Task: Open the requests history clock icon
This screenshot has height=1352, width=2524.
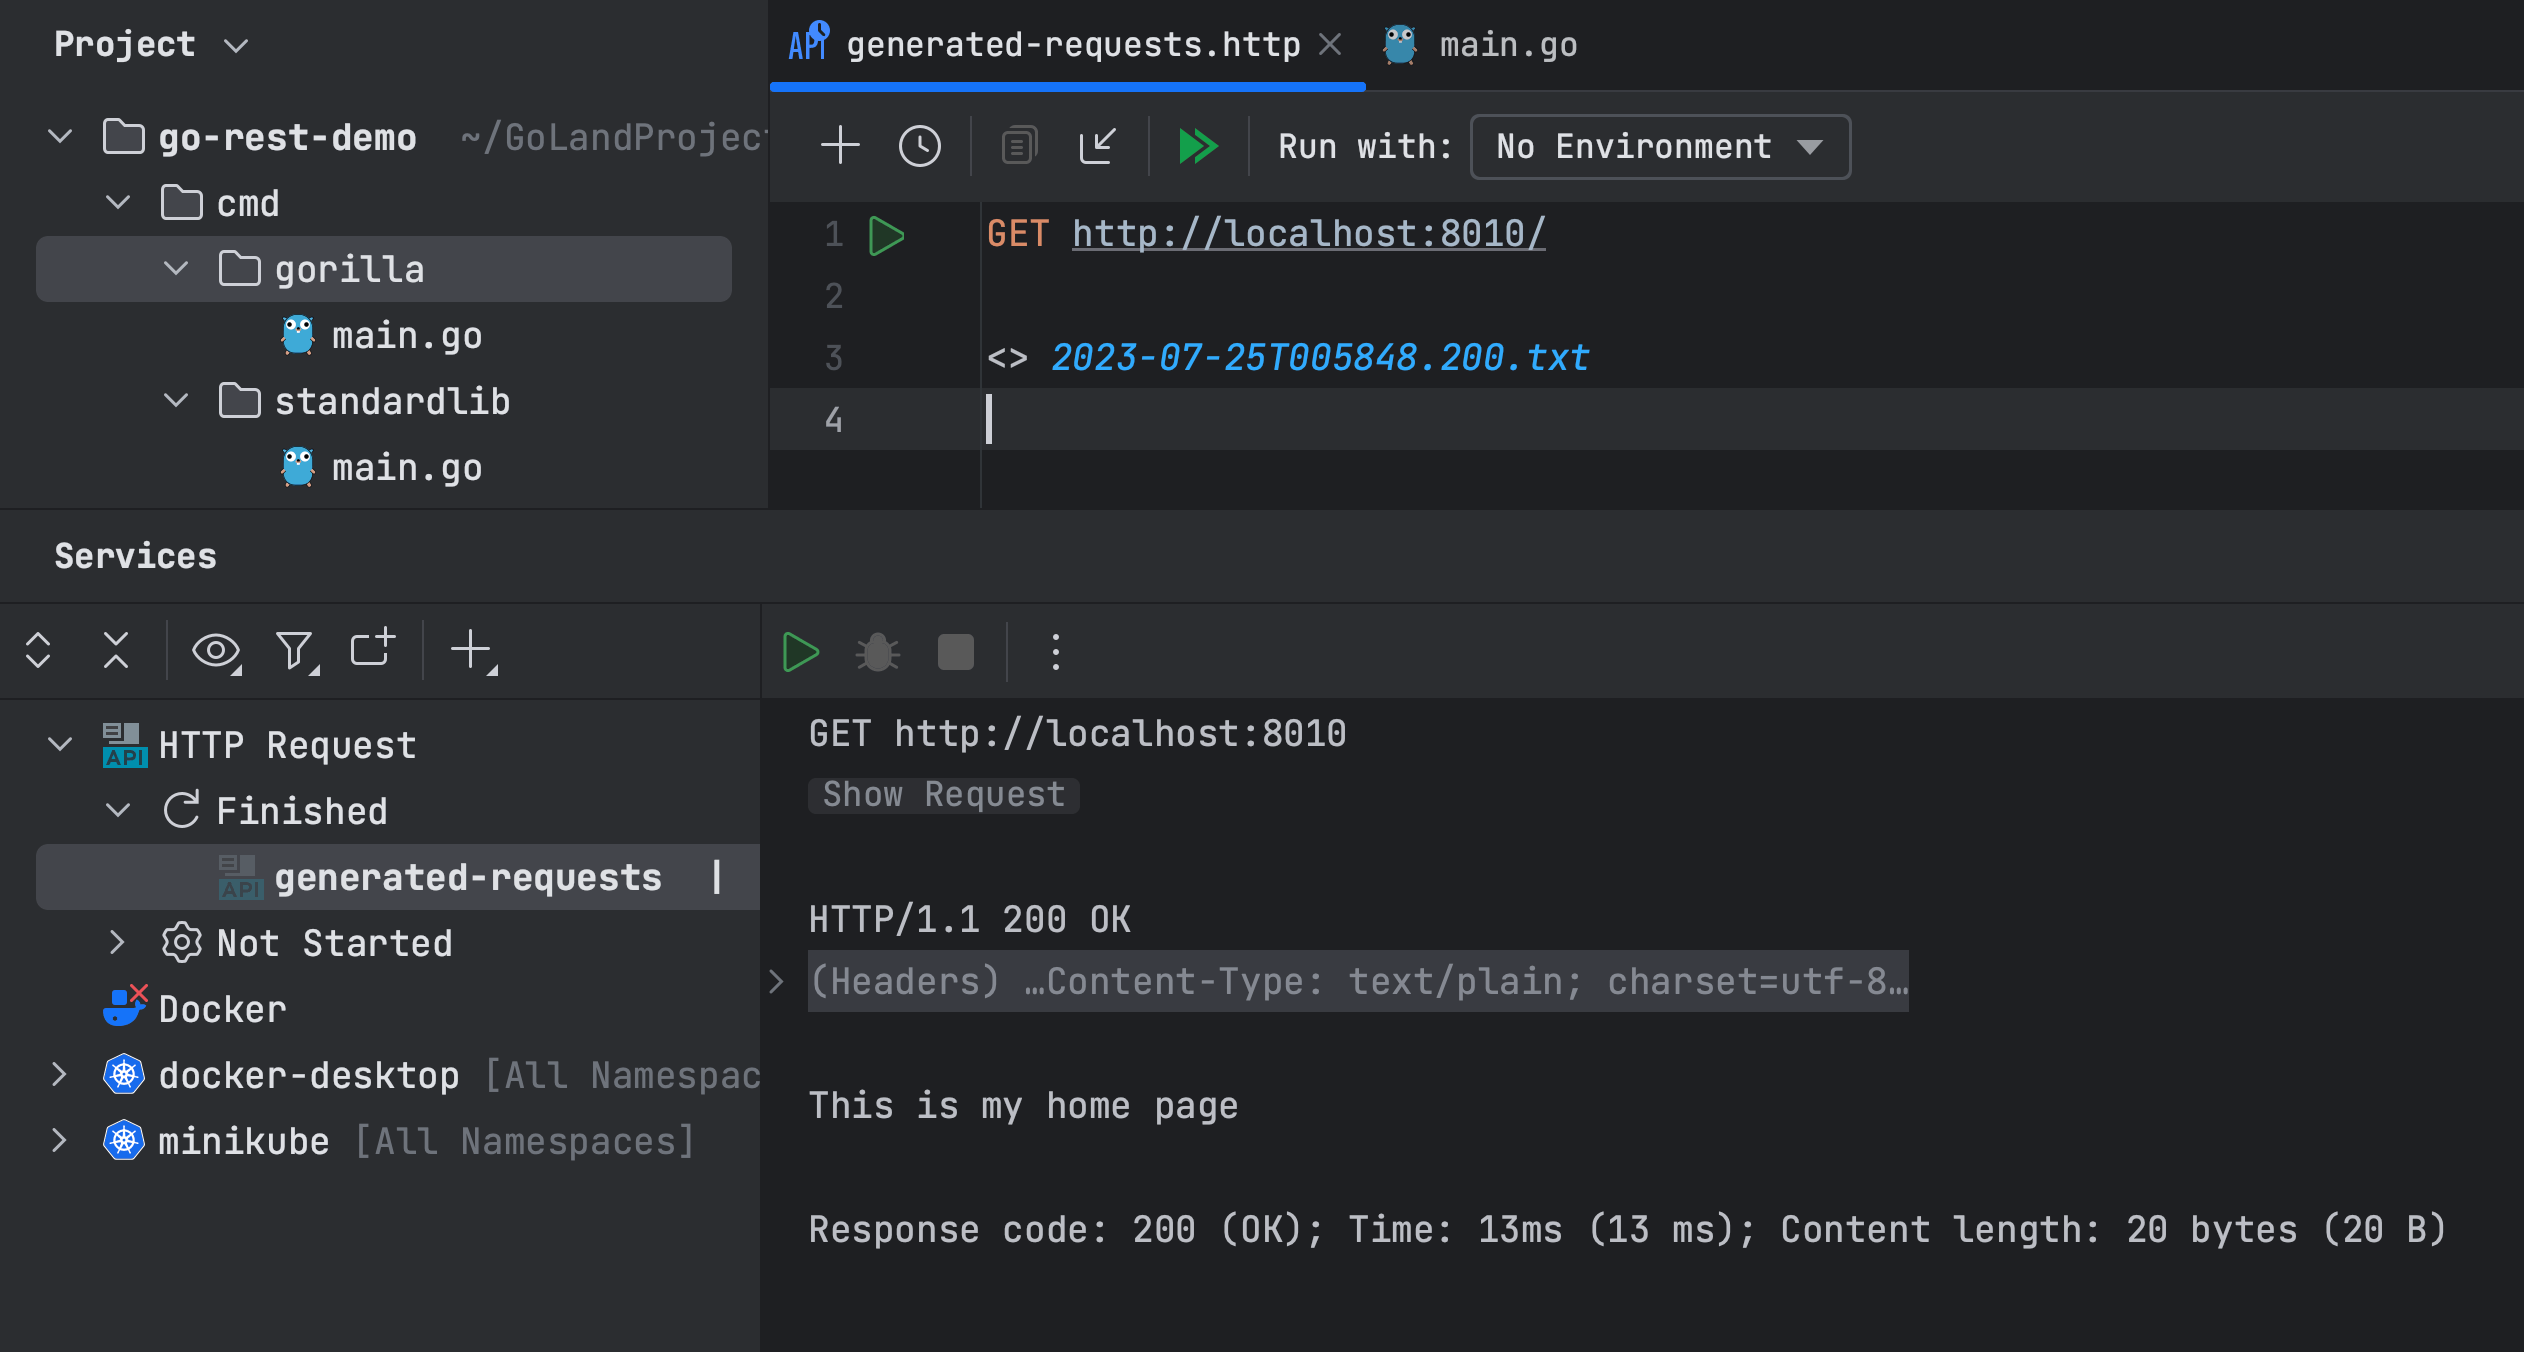Action: (x=919, y=146)
